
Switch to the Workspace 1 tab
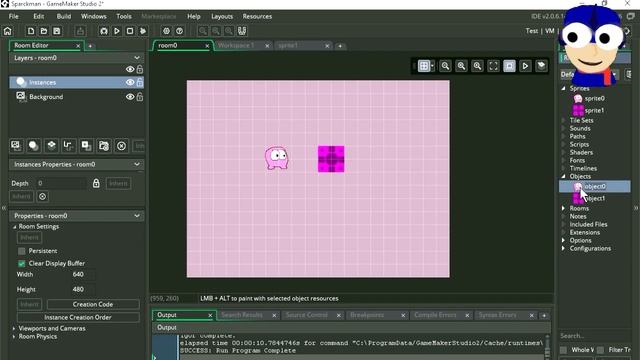pos(236,46)
